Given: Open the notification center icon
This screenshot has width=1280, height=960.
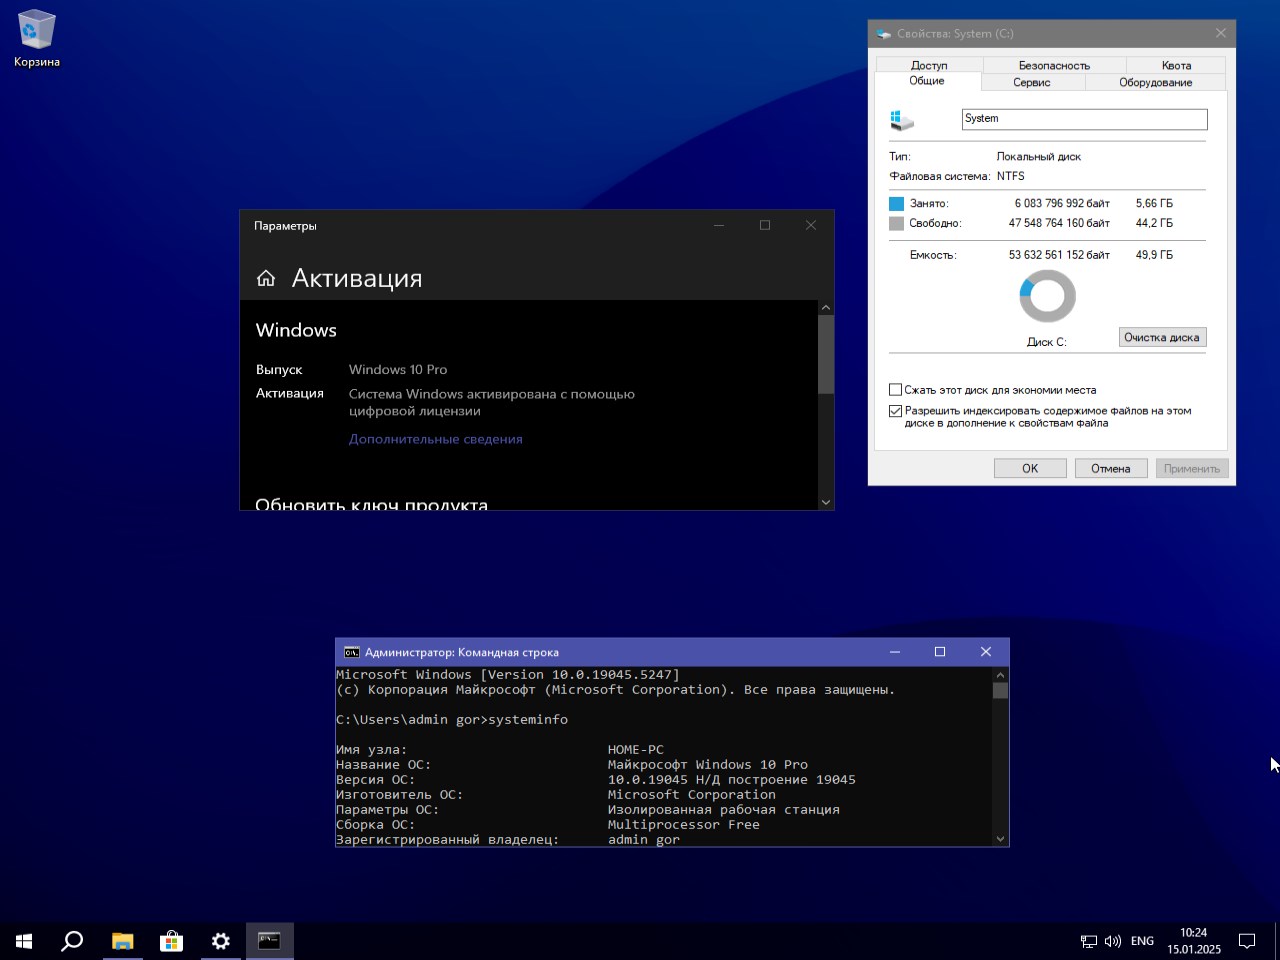Looking at the screenshot, I should (x=1247, y=941).
